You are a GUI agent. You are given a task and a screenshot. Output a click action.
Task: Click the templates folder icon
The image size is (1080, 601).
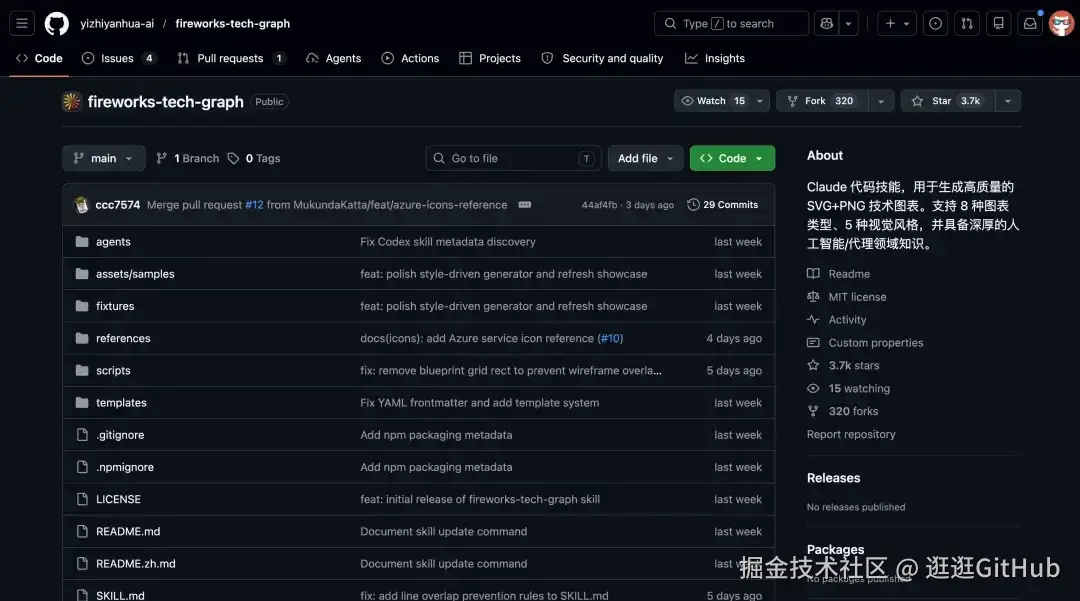pyautogui.click(x=82, y=403)
